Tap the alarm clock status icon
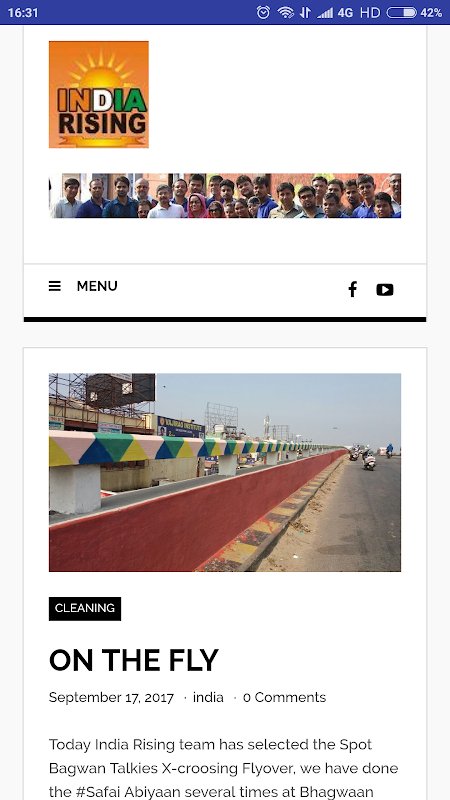The image size is (450, 800). tap(263, 12)
